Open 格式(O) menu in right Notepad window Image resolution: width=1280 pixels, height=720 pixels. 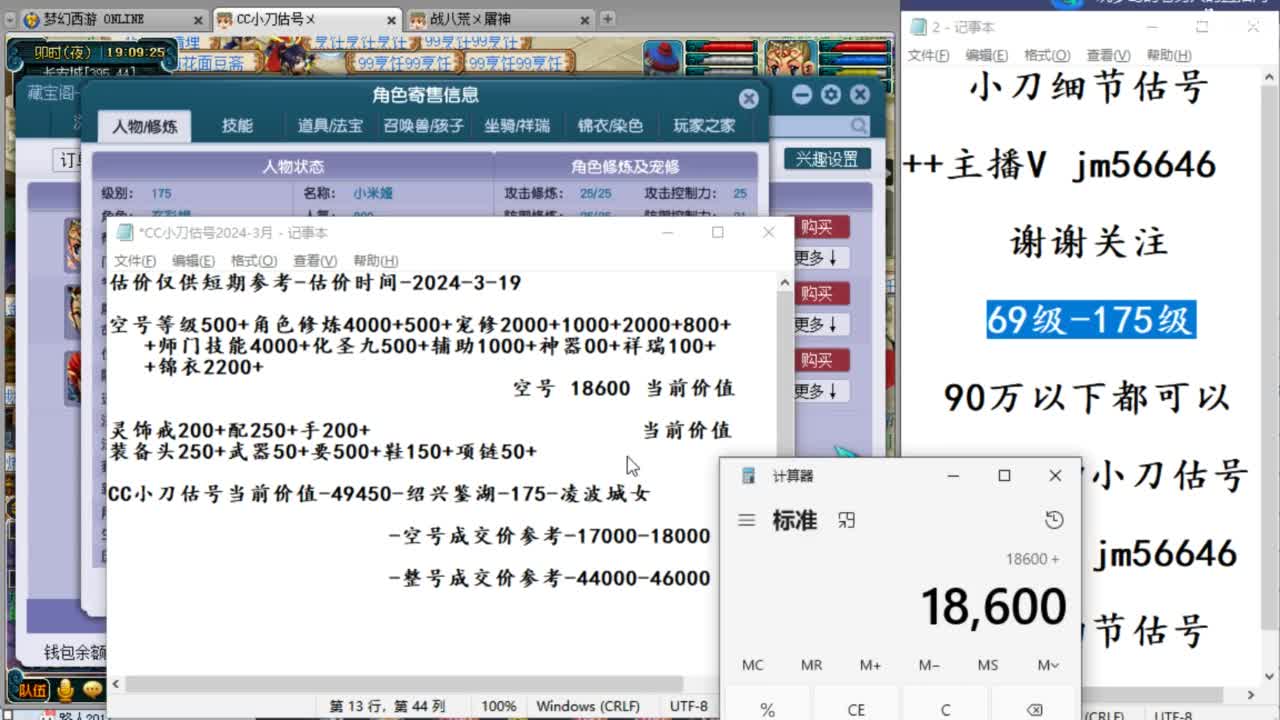[1047, 56]
